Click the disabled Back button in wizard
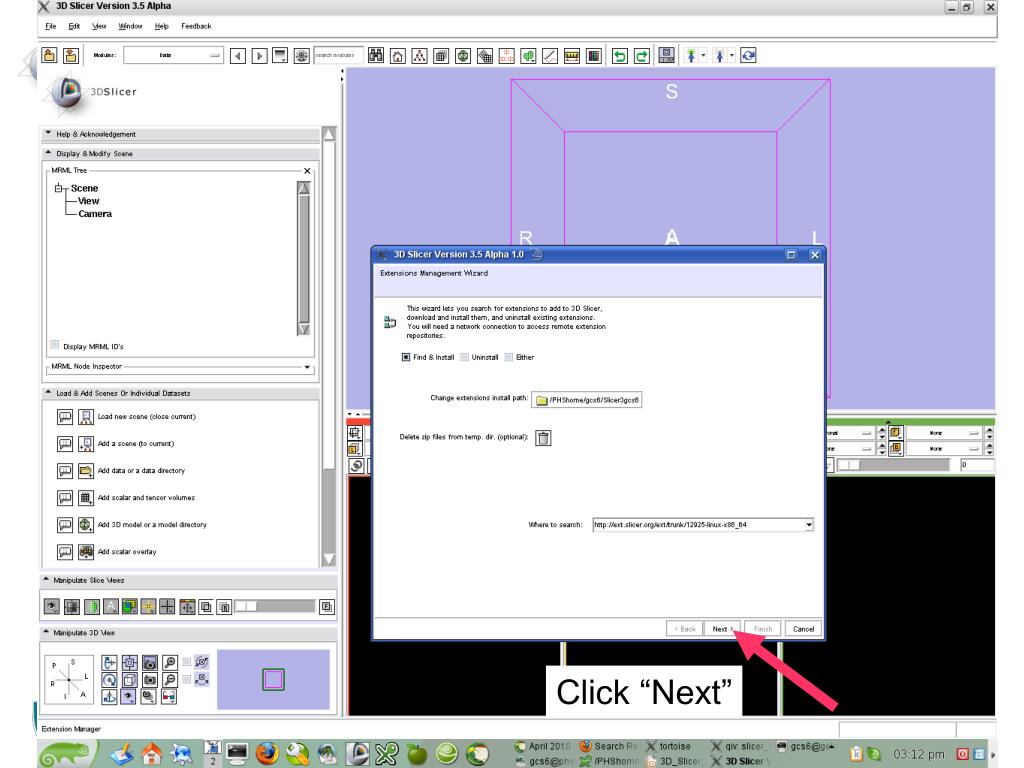The height and width of the screenshot is (768, 1024). [x=684, y=629]
